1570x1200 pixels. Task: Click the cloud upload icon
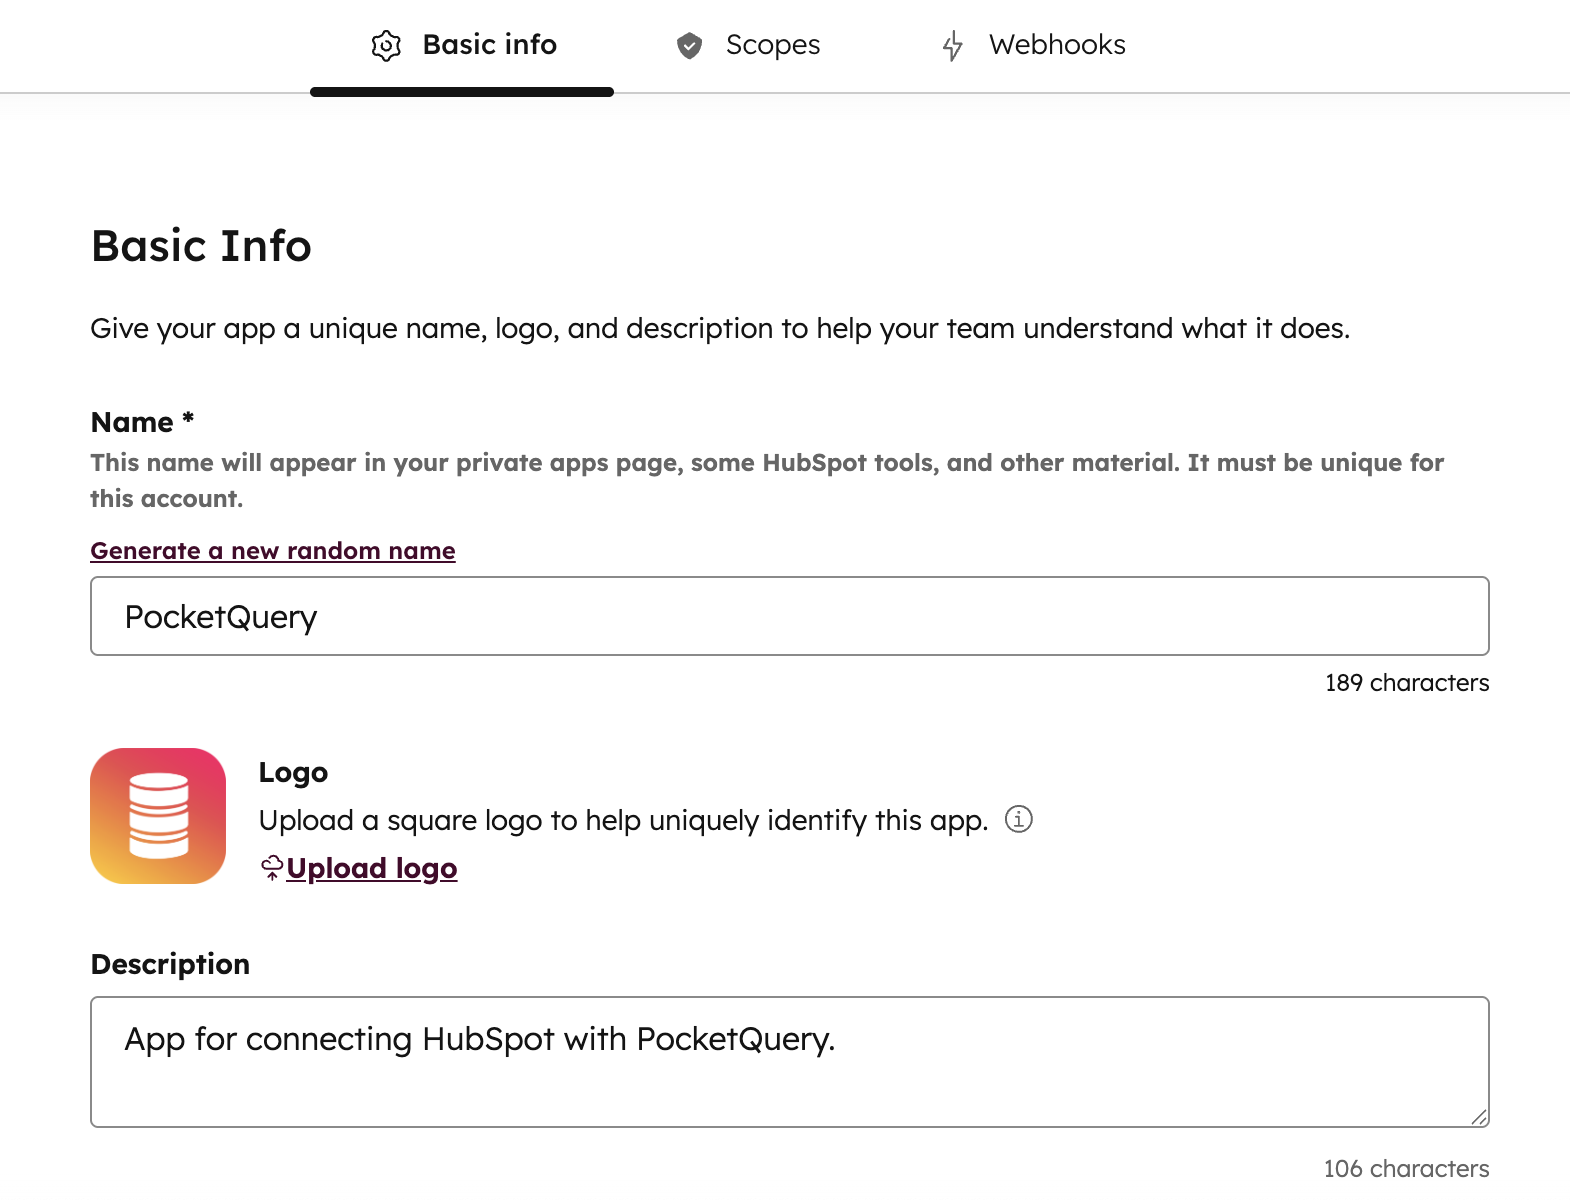pyautogui.click(x=271, y=868)
